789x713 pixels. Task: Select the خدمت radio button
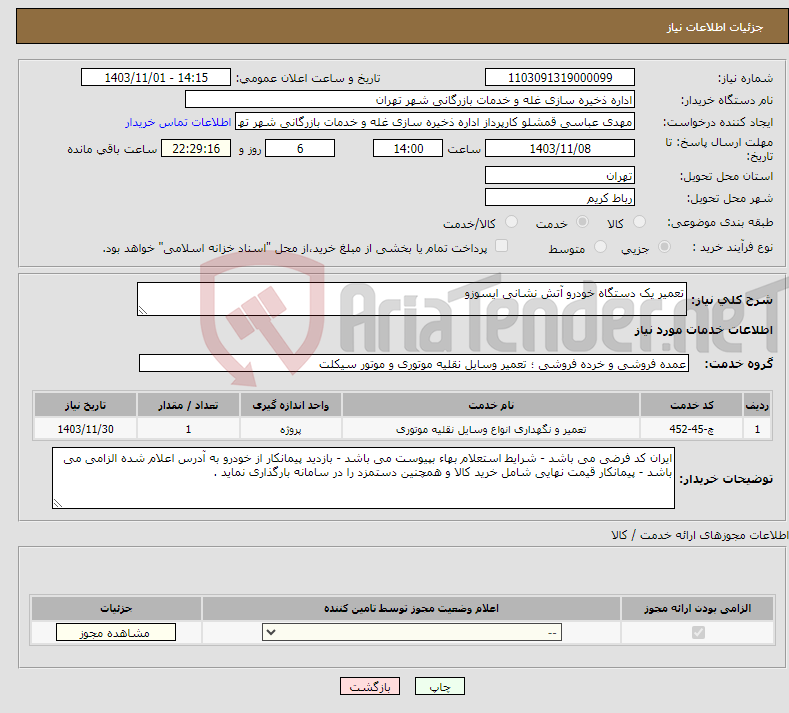[x=582, y=222]
